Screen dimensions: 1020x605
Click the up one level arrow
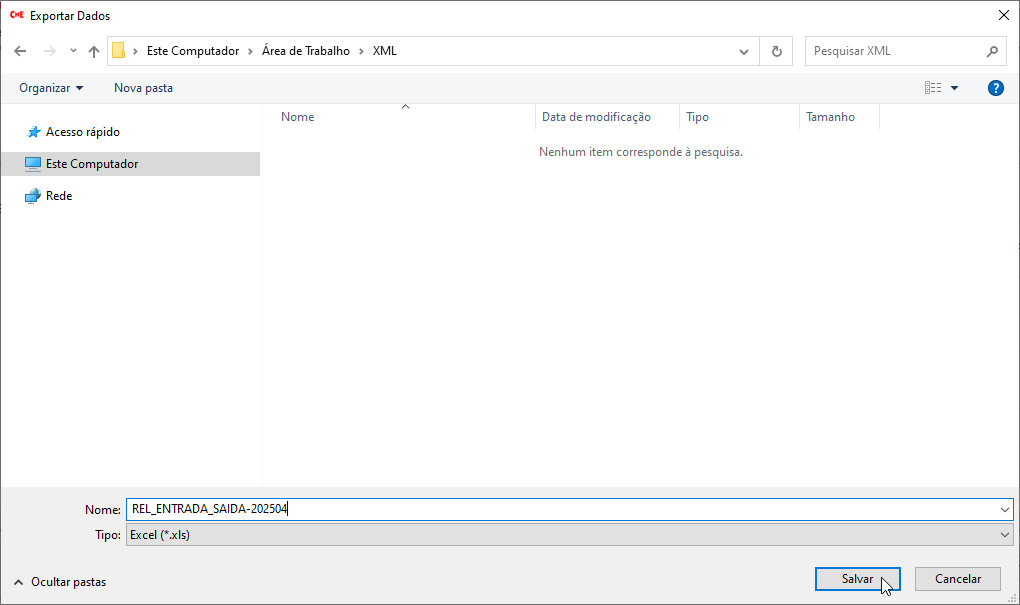(94, 51)
